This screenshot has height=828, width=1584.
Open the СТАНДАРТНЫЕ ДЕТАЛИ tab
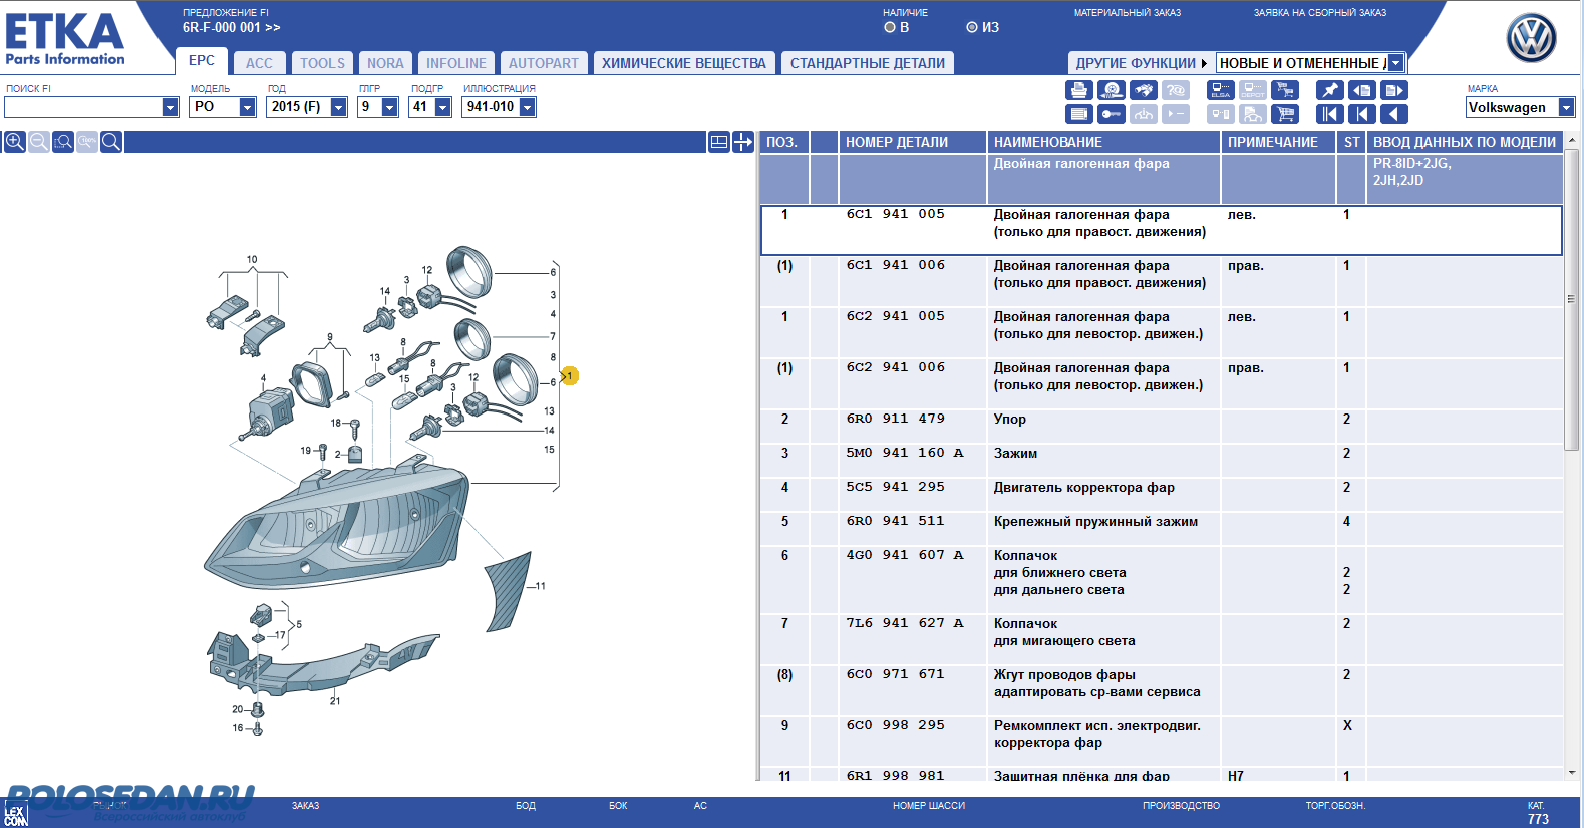(867, 63)
